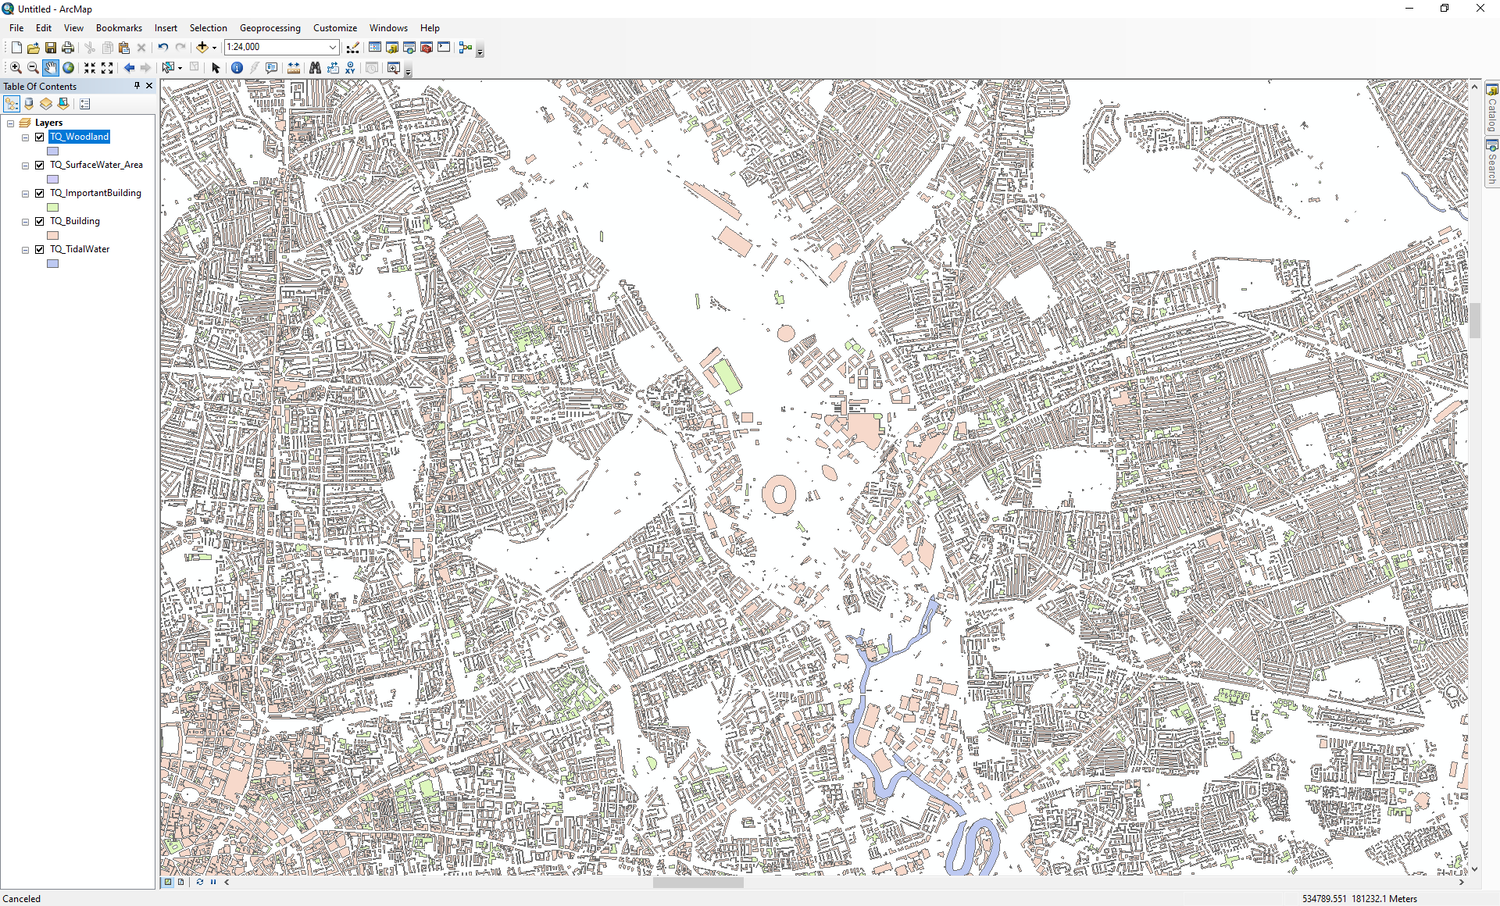Viewport: 1500px width, 906px height.
Task: Open the Find binoculars tool
Action: (x=315, y=68)
